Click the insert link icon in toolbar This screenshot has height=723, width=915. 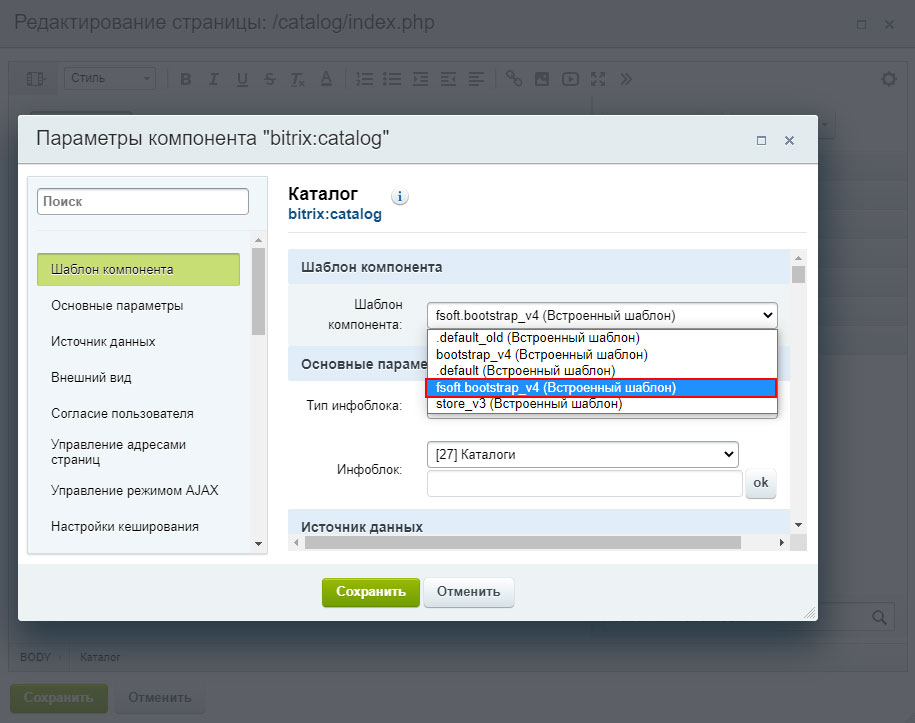point(513,79)
